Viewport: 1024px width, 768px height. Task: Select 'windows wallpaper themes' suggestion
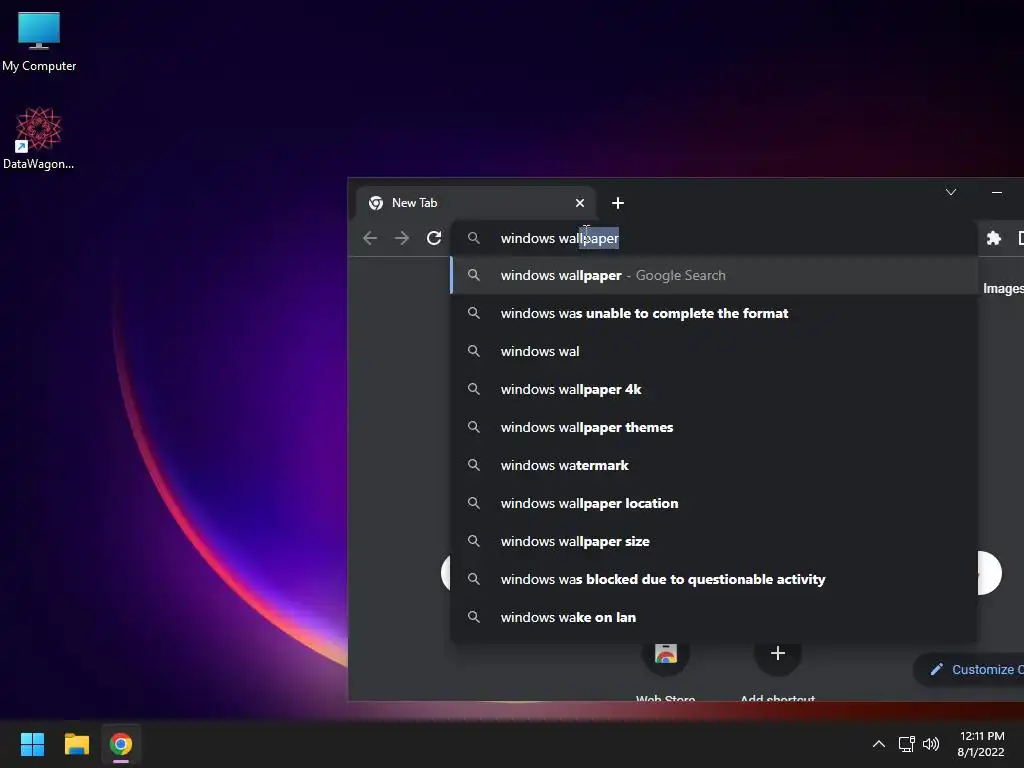pos(714,427)
